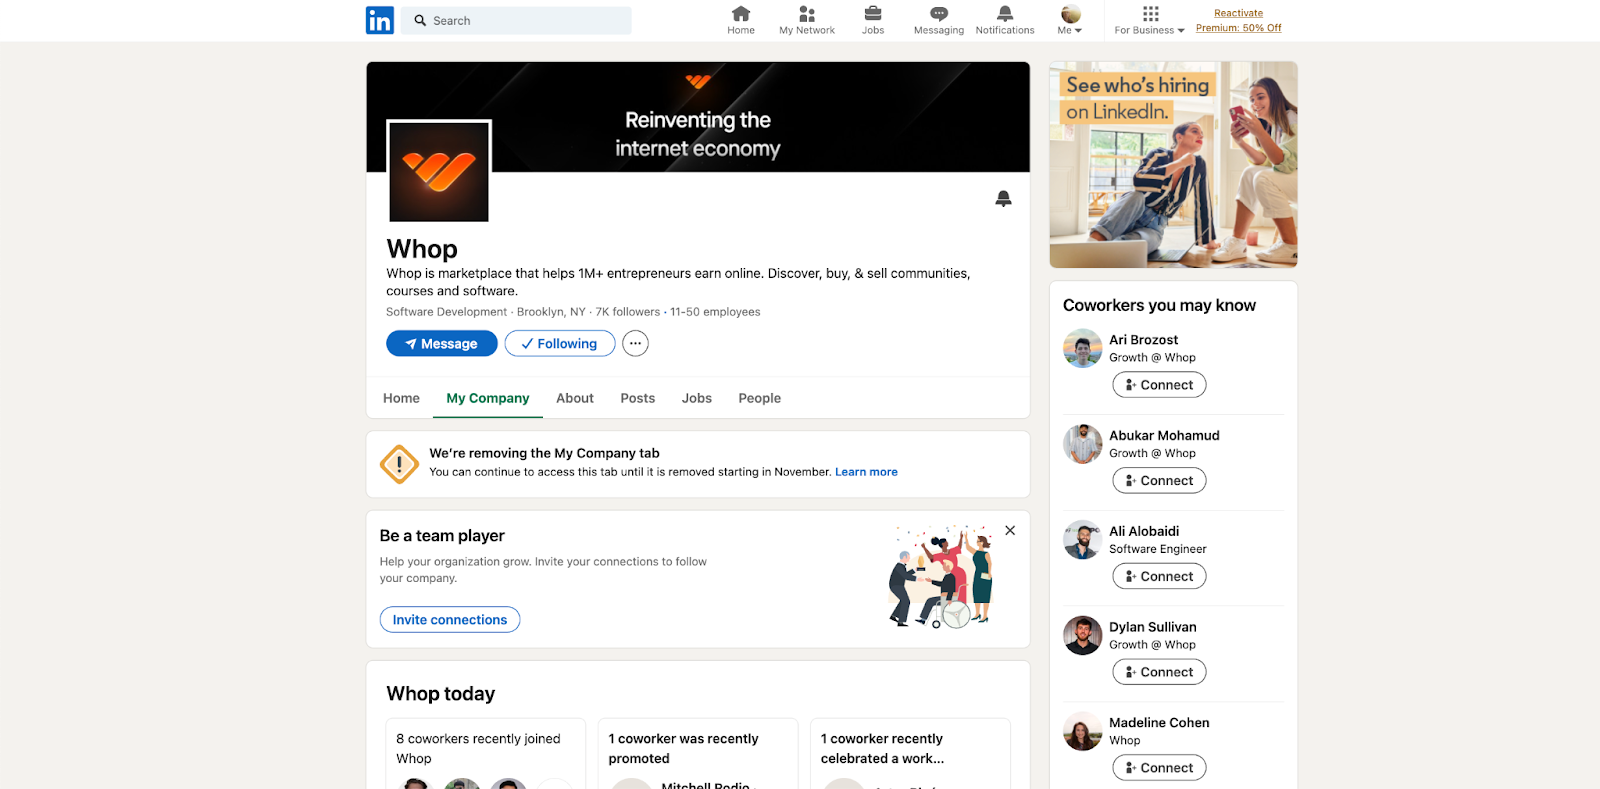The image size is (1600, 789).
Task: Expand the For Business dropdown
Action: 1150,21
